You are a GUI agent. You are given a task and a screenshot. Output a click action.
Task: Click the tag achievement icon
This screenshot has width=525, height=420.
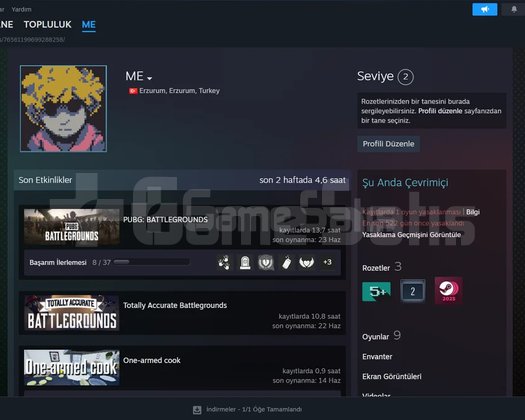point(287,262)
